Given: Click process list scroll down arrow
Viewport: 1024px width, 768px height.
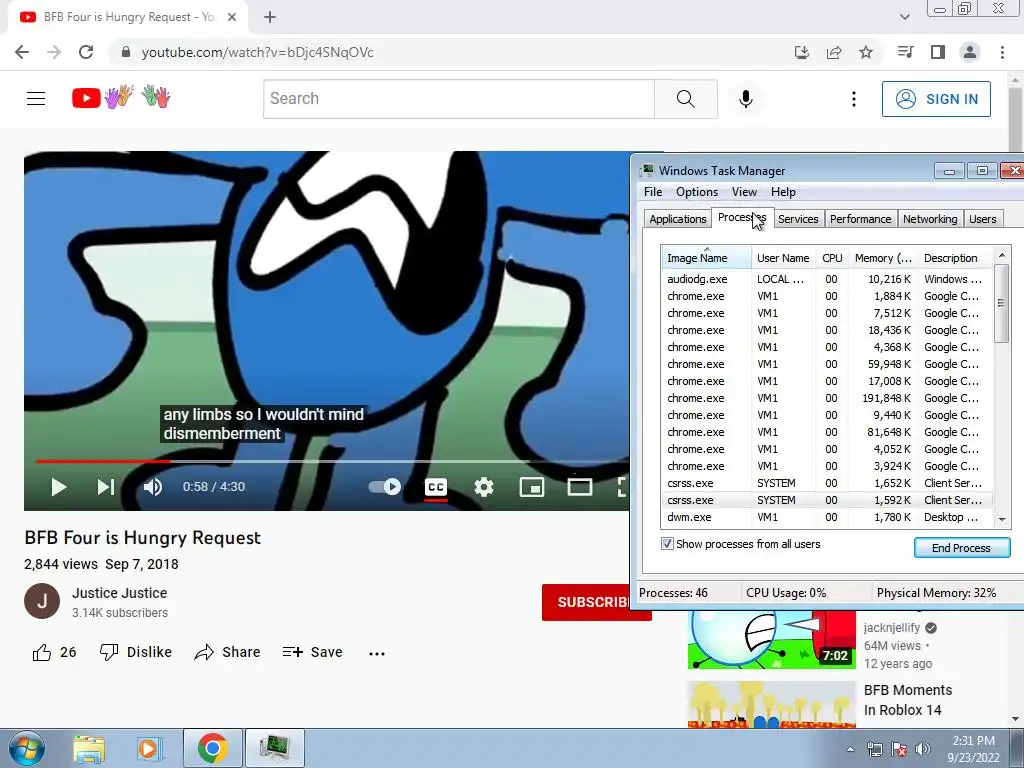Looking at the screenshot, I should tap(1002, 519).
